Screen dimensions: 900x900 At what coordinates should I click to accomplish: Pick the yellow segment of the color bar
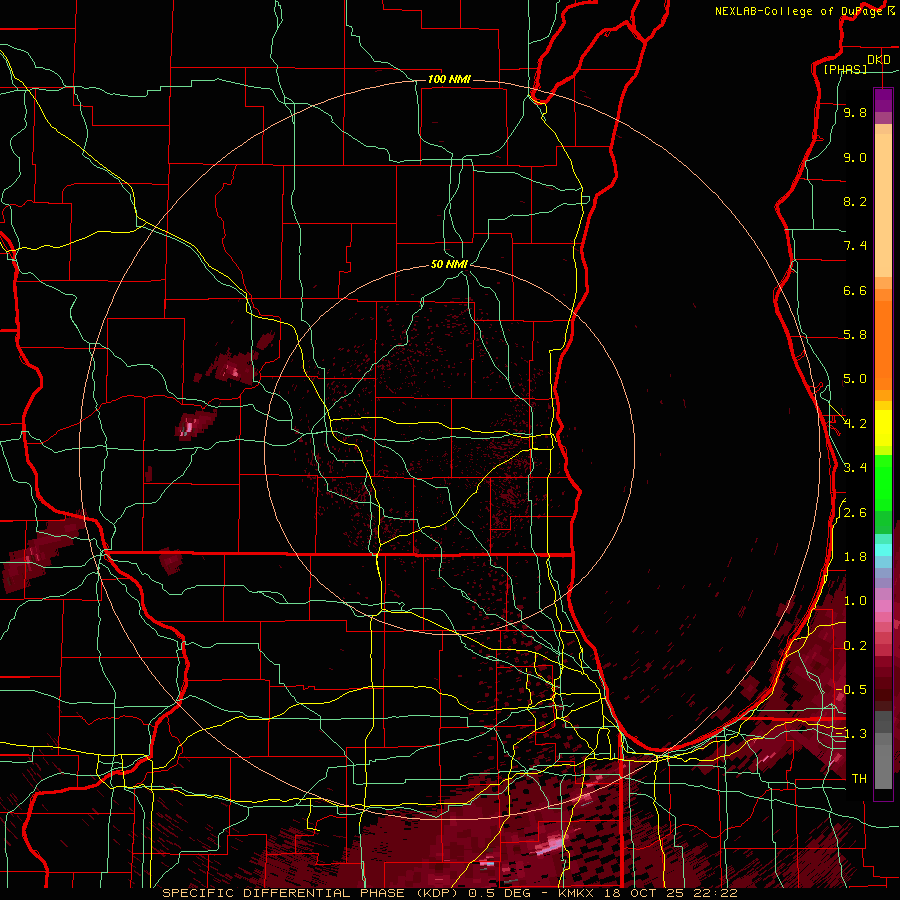pos(883,428)
